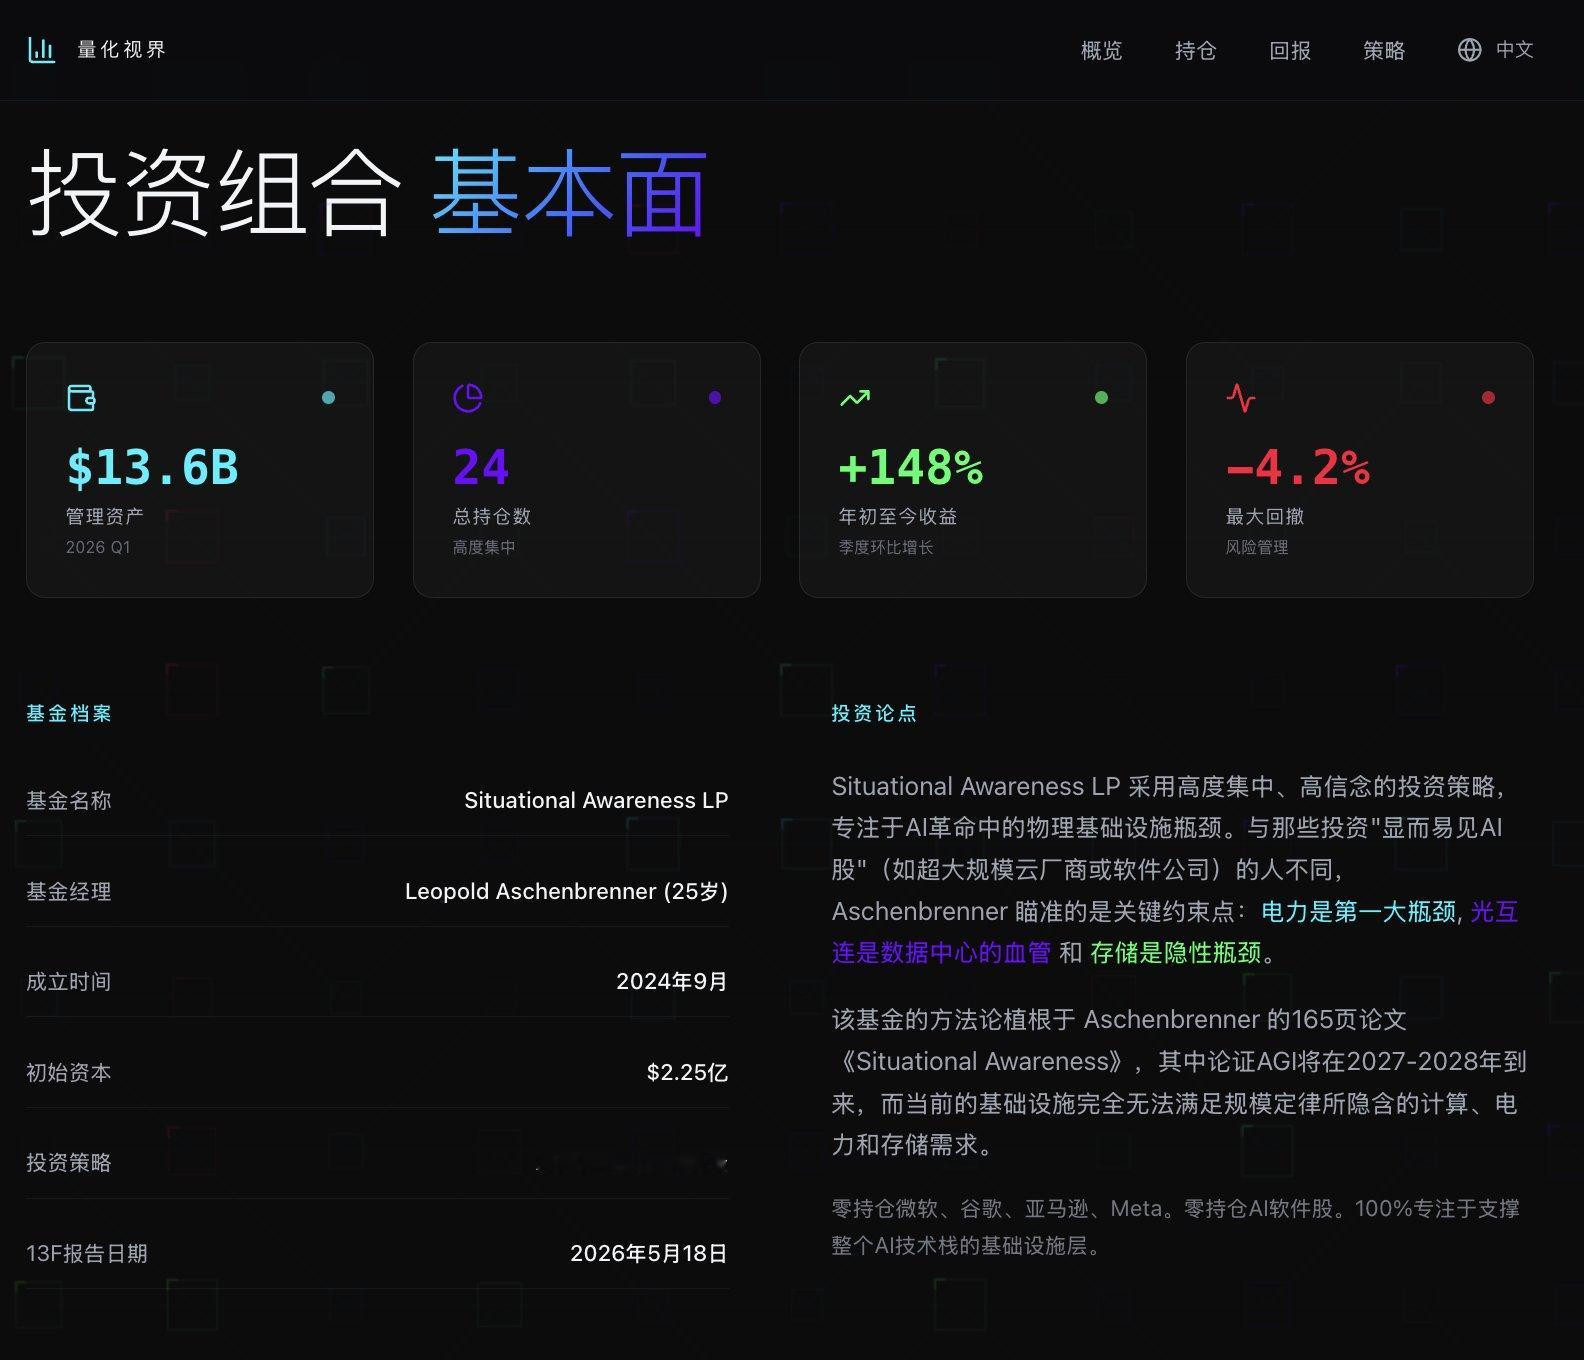The height and width of the screenshot is (1360, 1584).
Task: Click the highlighted phrase 电力是第一大瓶颈
Action: [x=1358, y=911]
